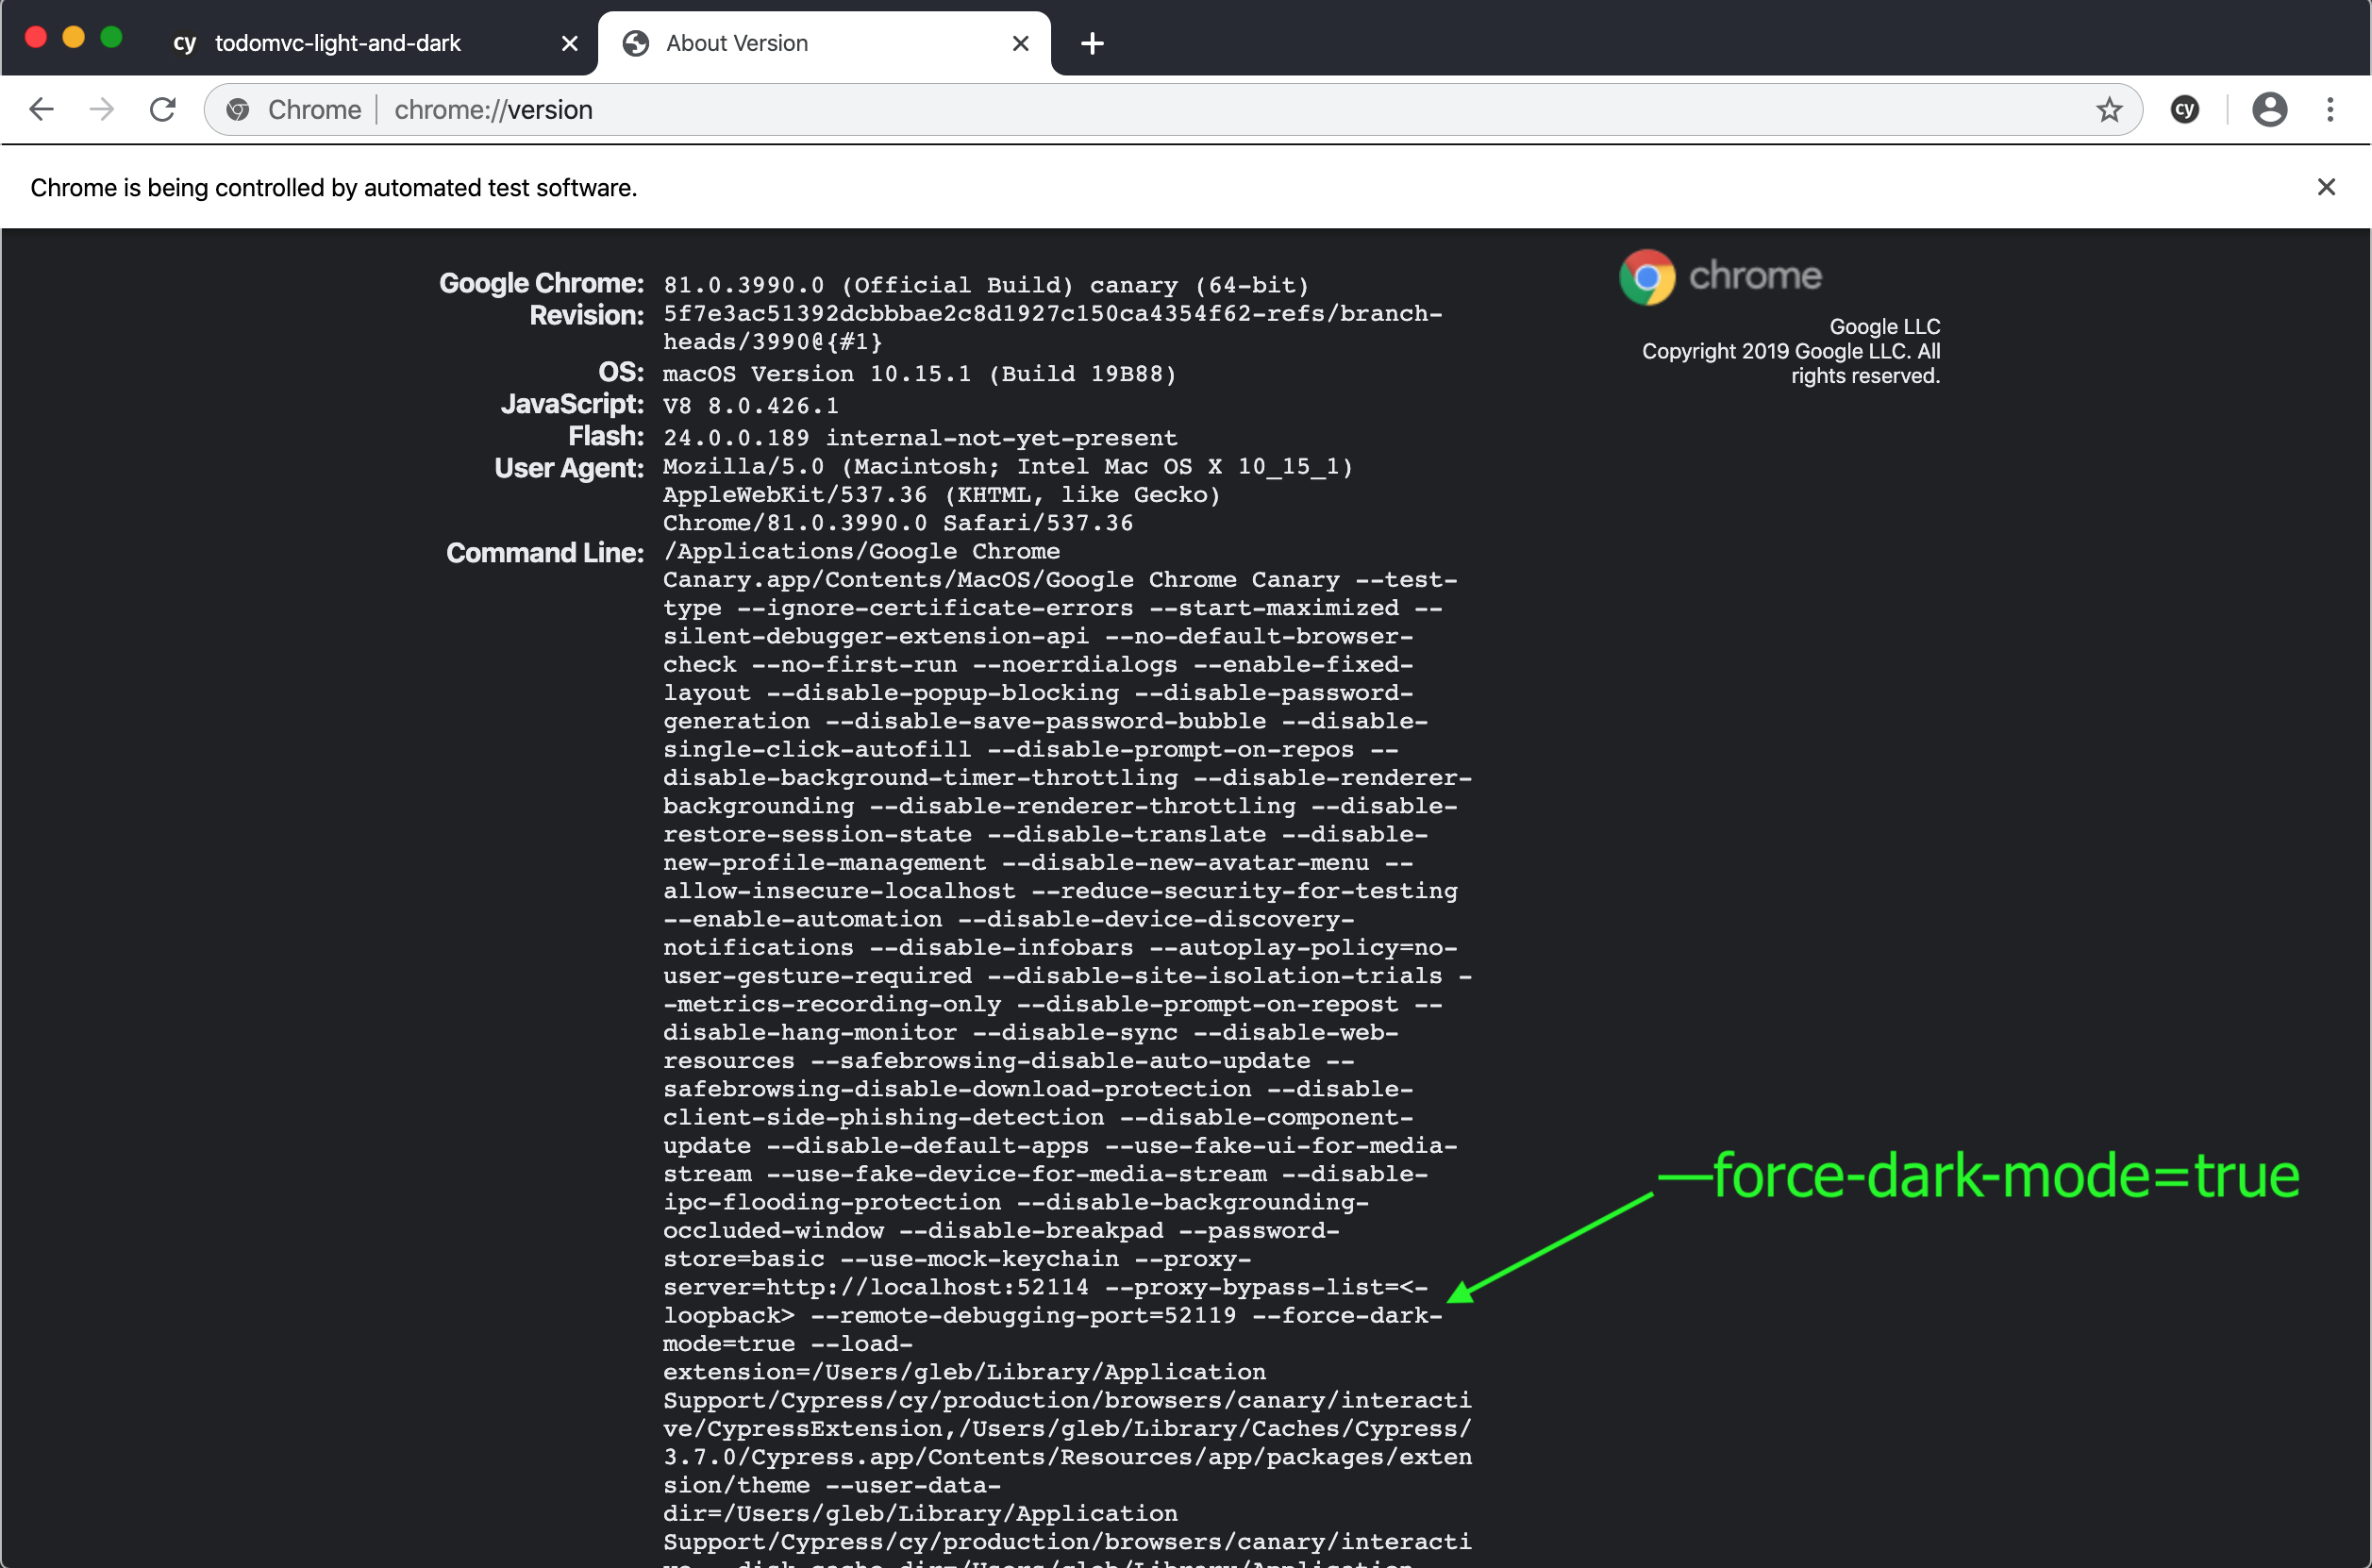The height and width of the screenshot is (1568, 2372).
Task: Click the forward navigation arrow
Action: pyautogui.click(x=102, y=109)
